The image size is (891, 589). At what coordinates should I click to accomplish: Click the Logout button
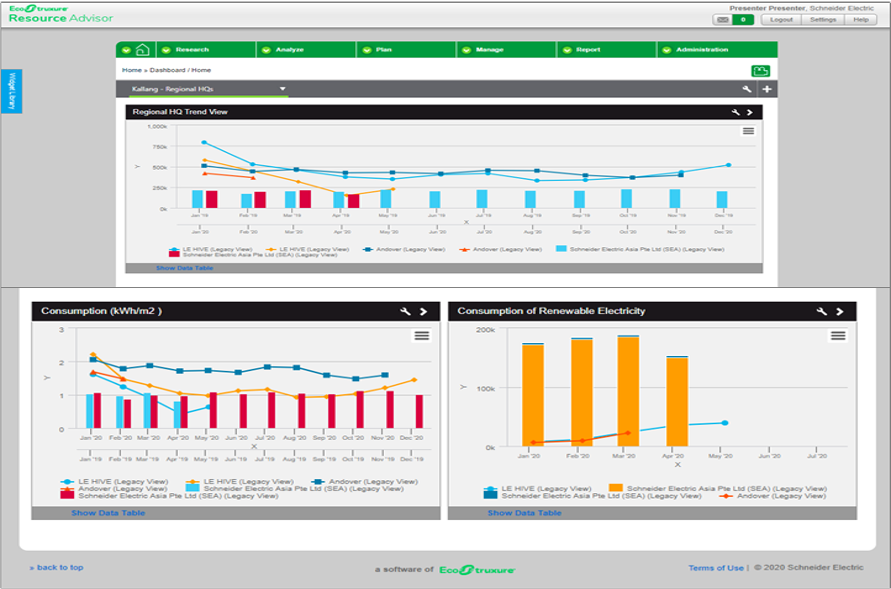(781, 20)
